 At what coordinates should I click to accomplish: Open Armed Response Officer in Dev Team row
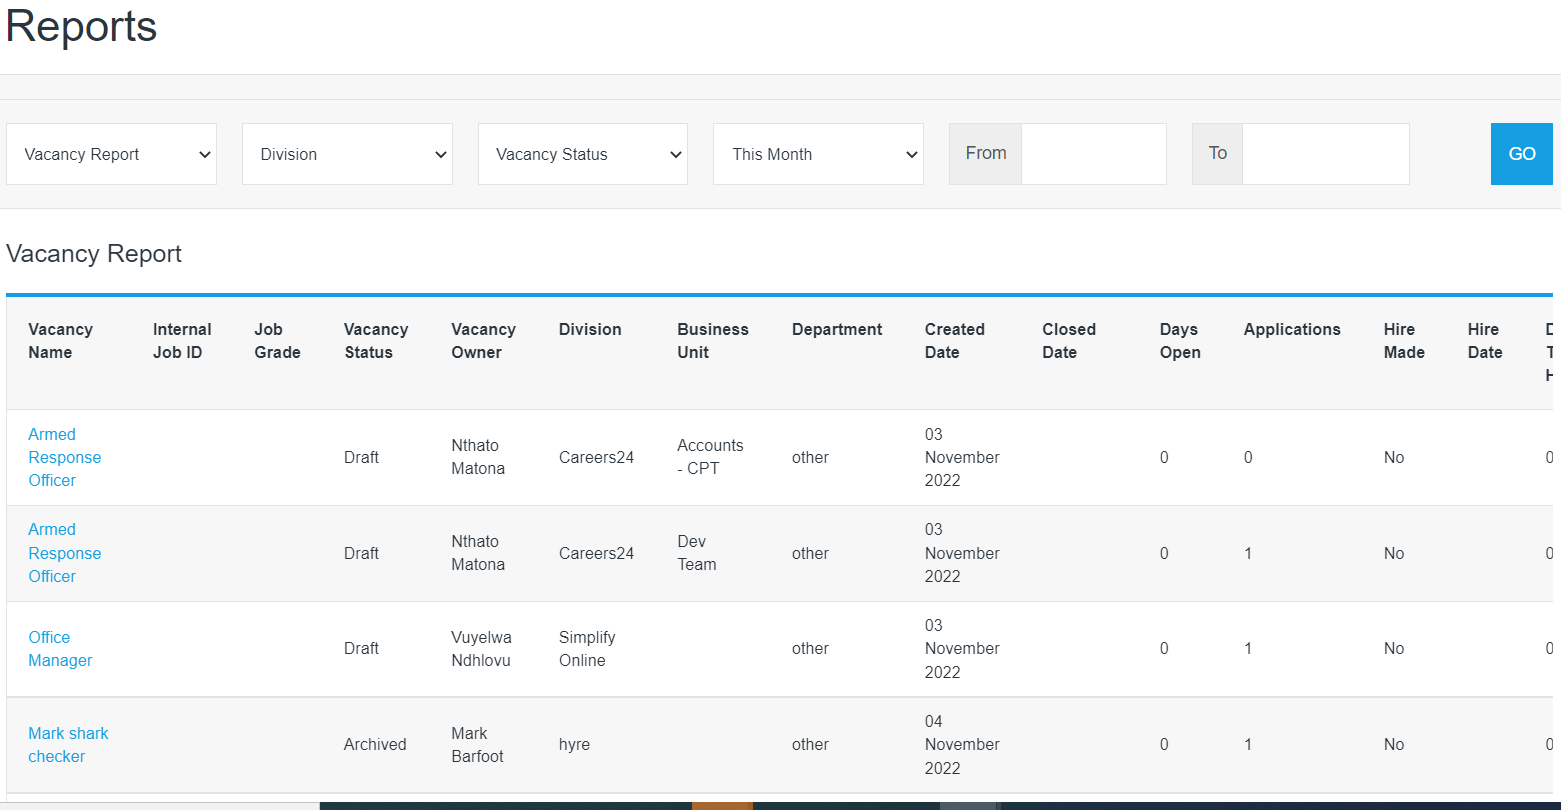point(65,553)
